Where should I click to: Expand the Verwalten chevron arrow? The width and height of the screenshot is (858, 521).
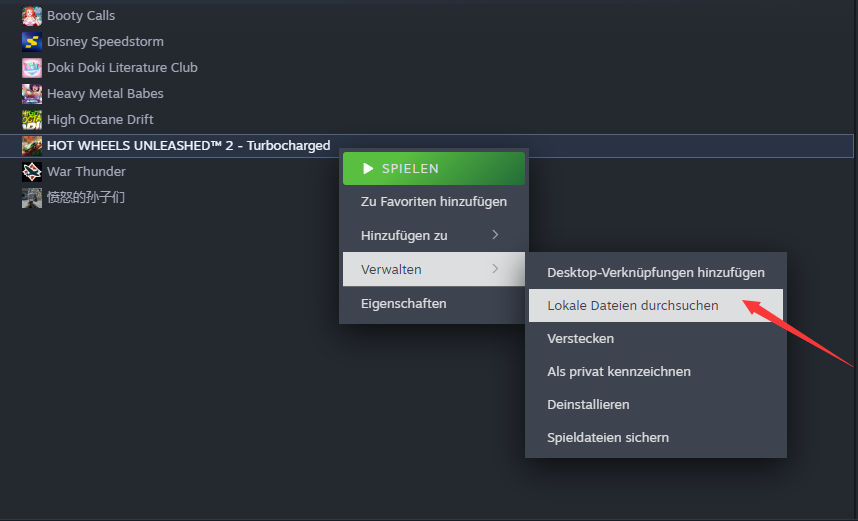(495, 269)
